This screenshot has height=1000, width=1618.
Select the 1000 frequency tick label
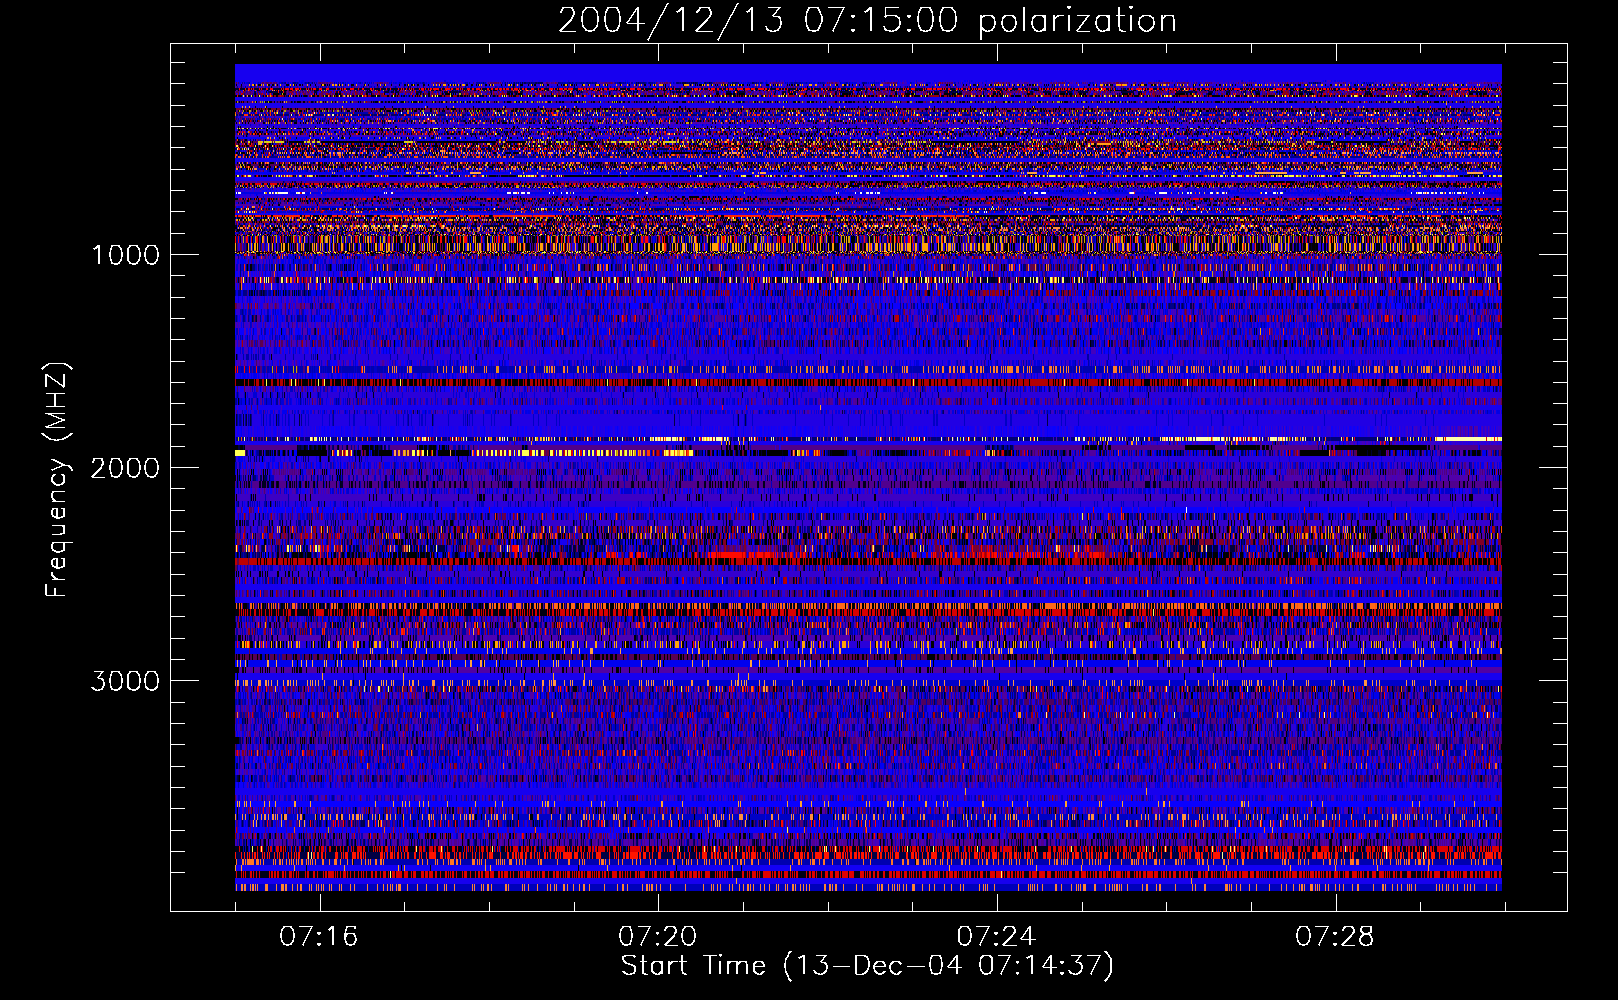tap(125, 255)
